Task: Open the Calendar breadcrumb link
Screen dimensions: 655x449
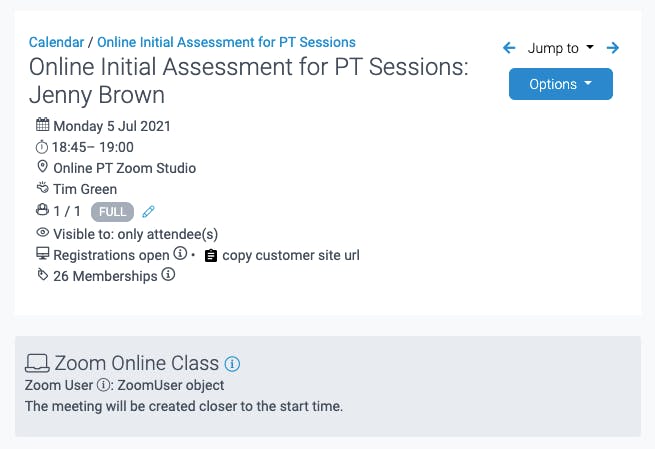Action: click(x=56, y=42)
